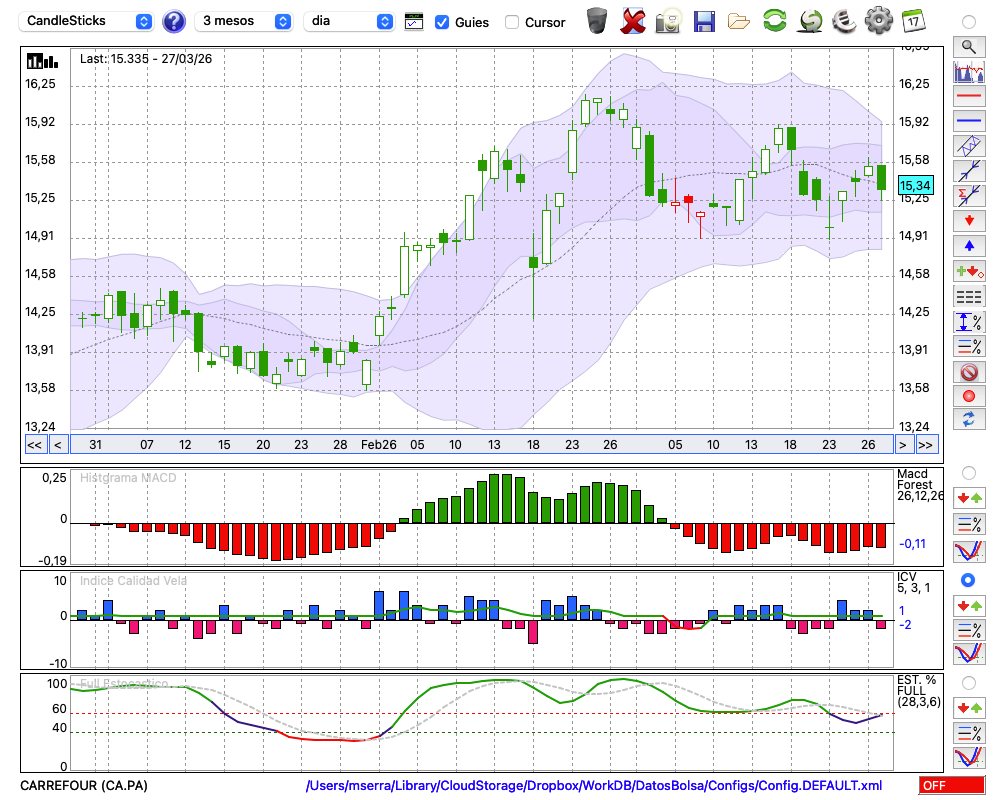Image resolution: width=1000 pixels, height=800 pixels.
Task: Click the blue config file path link
Action: pos(594,786)
